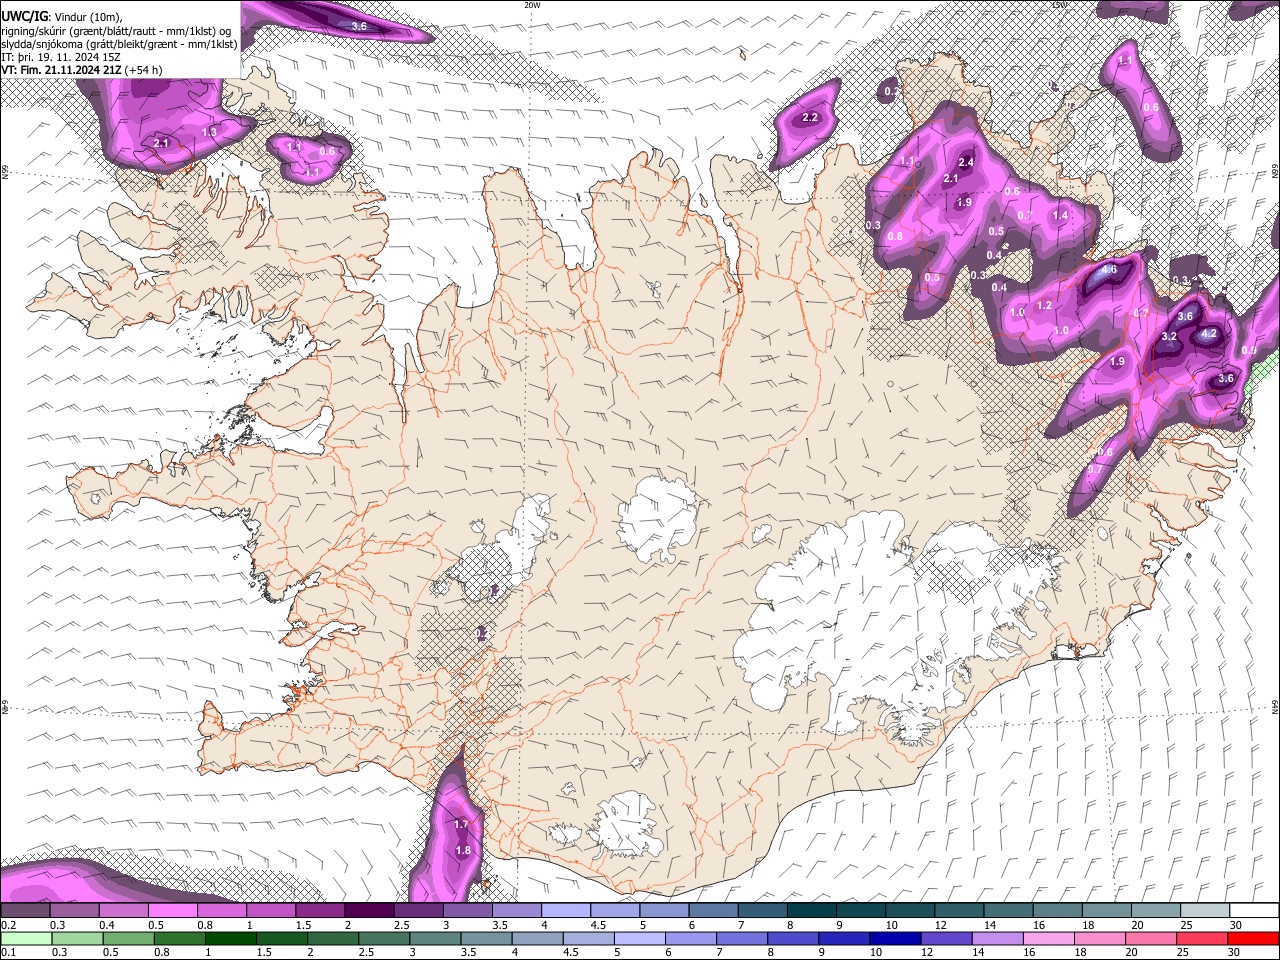Image resolution: width=1280 pixels, height=960 pixels.
Task: Click the '30' label in the upper legend row
Action: (1235, 925)
